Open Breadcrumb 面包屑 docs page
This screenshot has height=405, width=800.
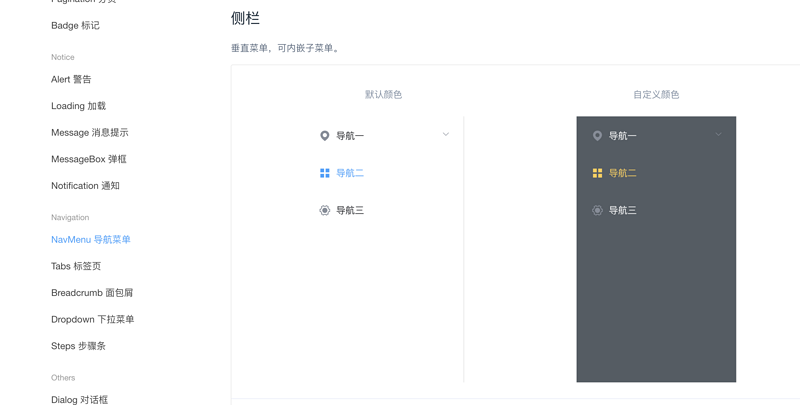click(92, 293)
